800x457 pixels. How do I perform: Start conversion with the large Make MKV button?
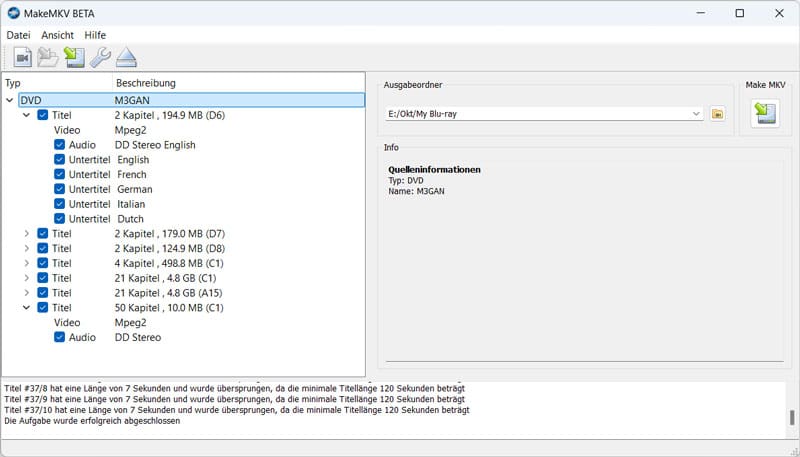coord(766,114)
